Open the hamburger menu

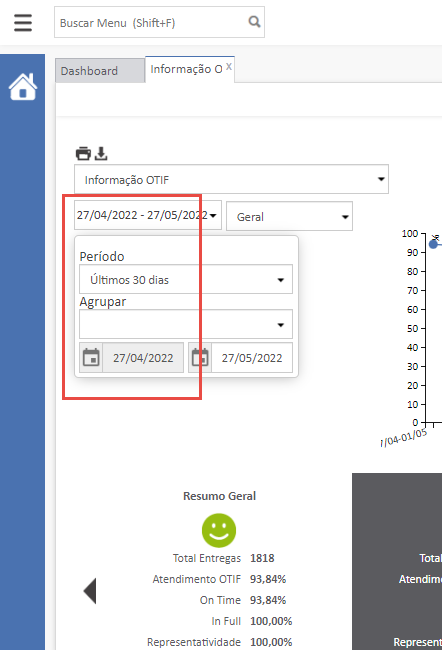point(23,22)
